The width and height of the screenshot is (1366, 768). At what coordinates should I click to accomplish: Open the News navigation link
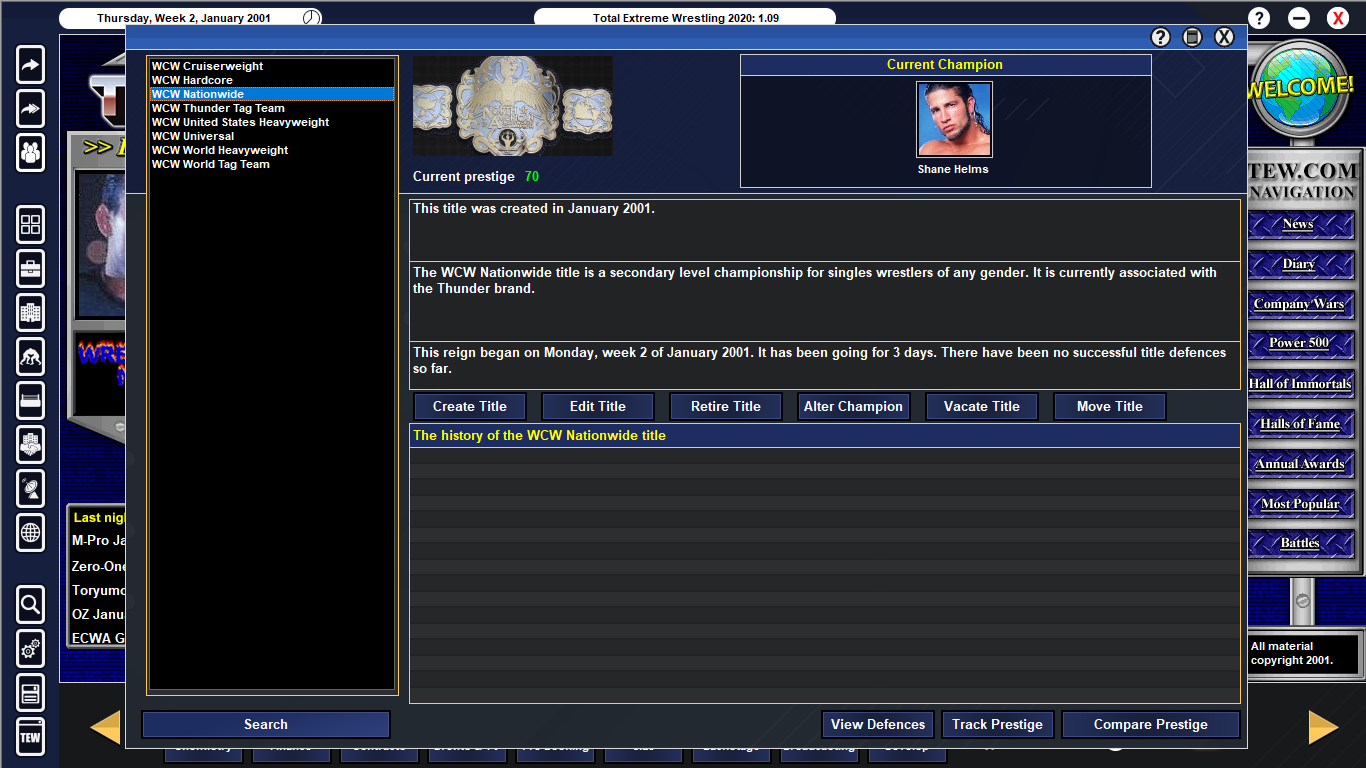pyautogui.click(x=1300, y=225)
